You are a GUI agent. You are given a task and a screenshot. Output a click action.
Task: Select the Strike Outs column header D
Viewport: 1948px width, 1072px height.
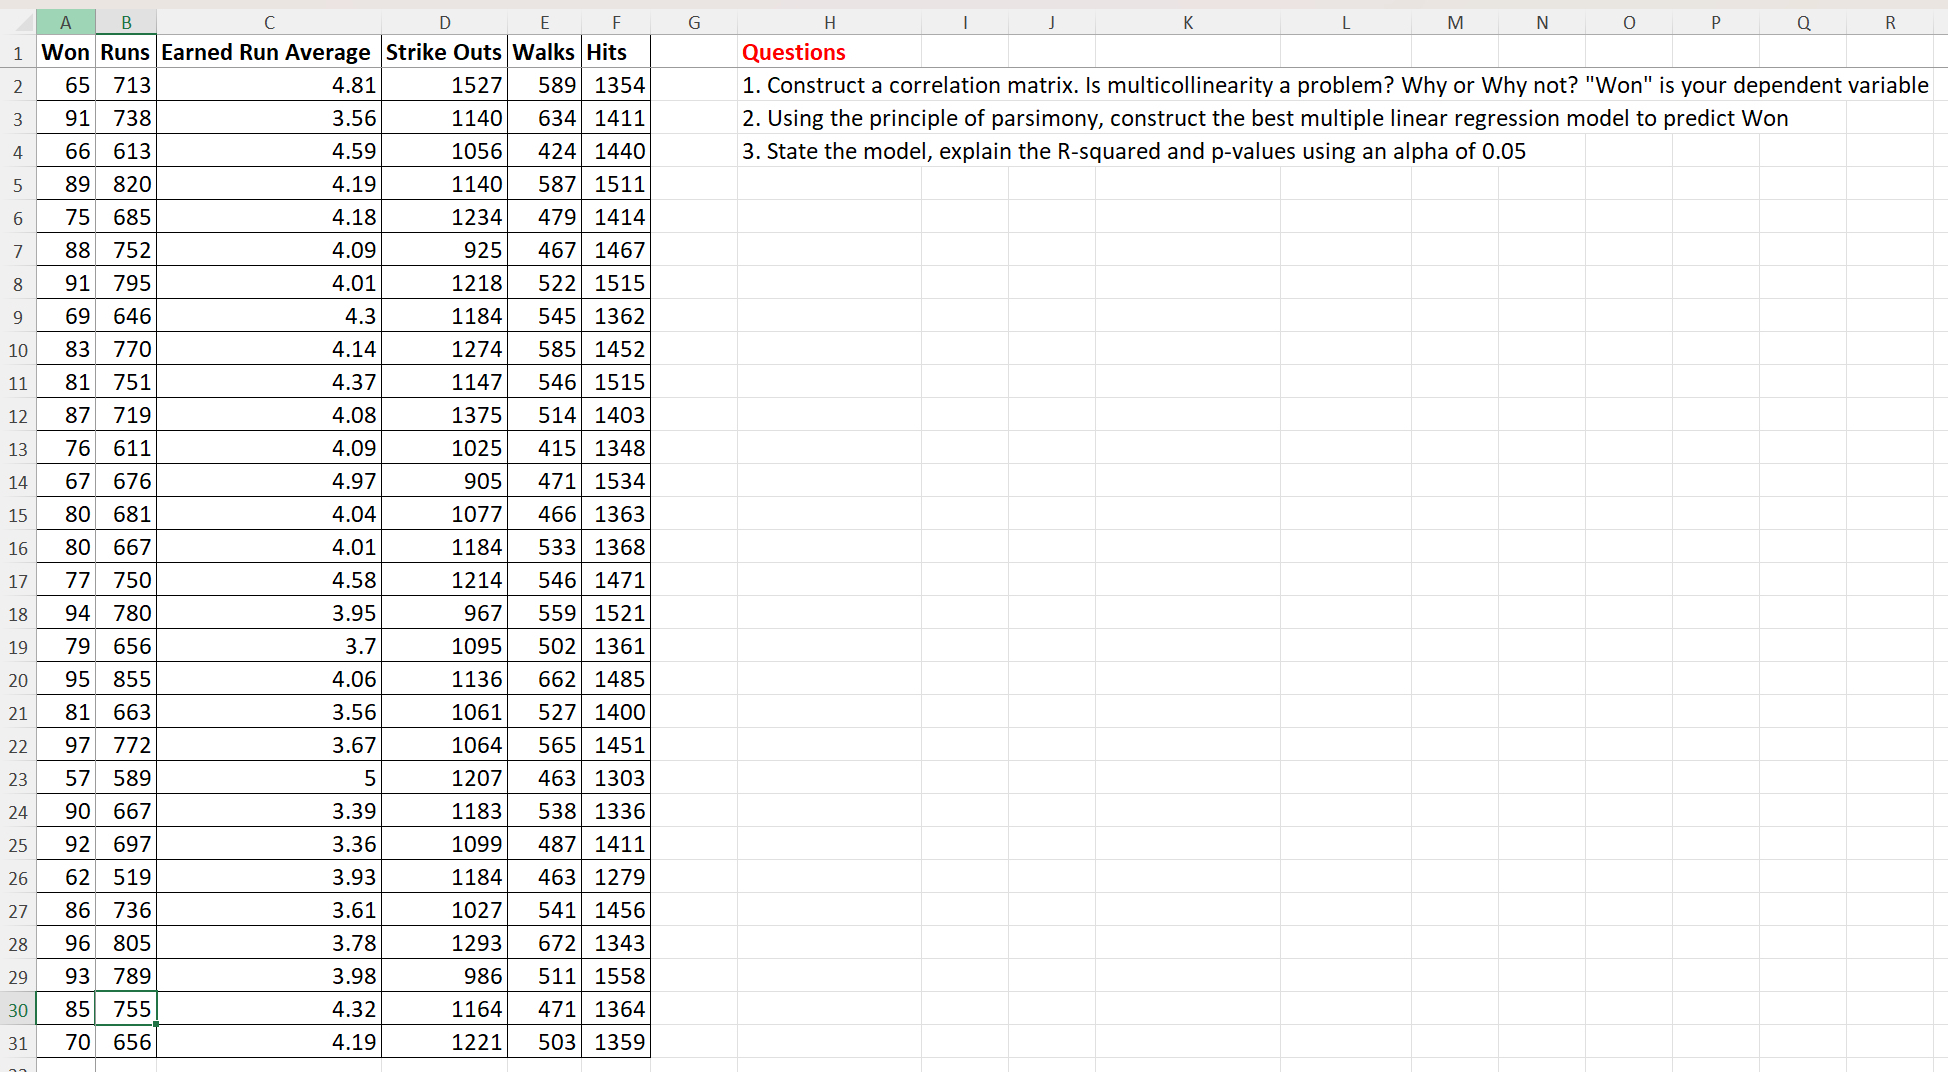pyautogui.click(x=444, y=22)
